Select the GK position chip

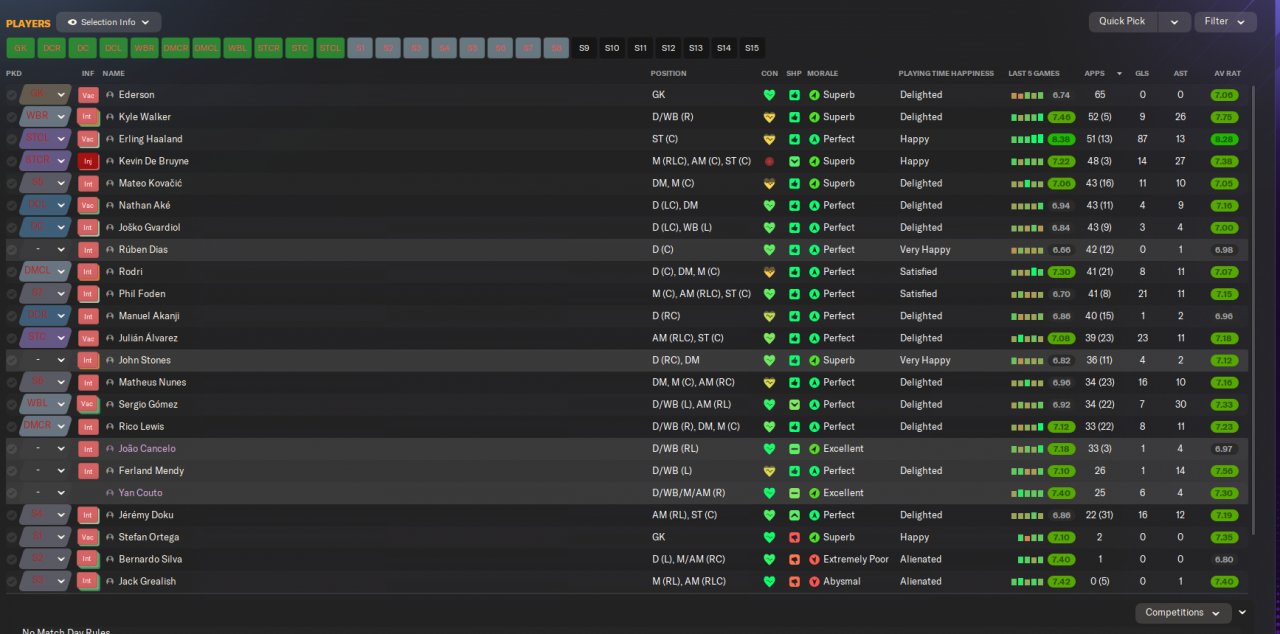pos(20,48)
